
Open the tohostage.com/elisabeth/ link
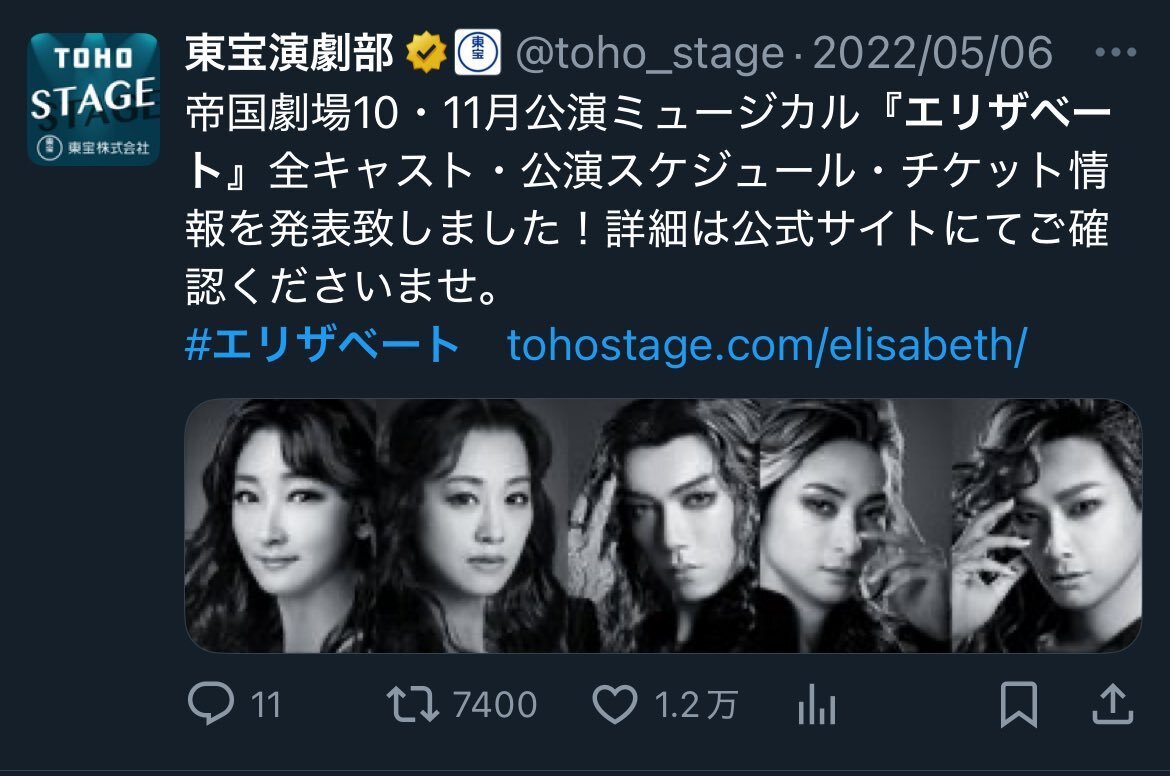click(767, 345)
